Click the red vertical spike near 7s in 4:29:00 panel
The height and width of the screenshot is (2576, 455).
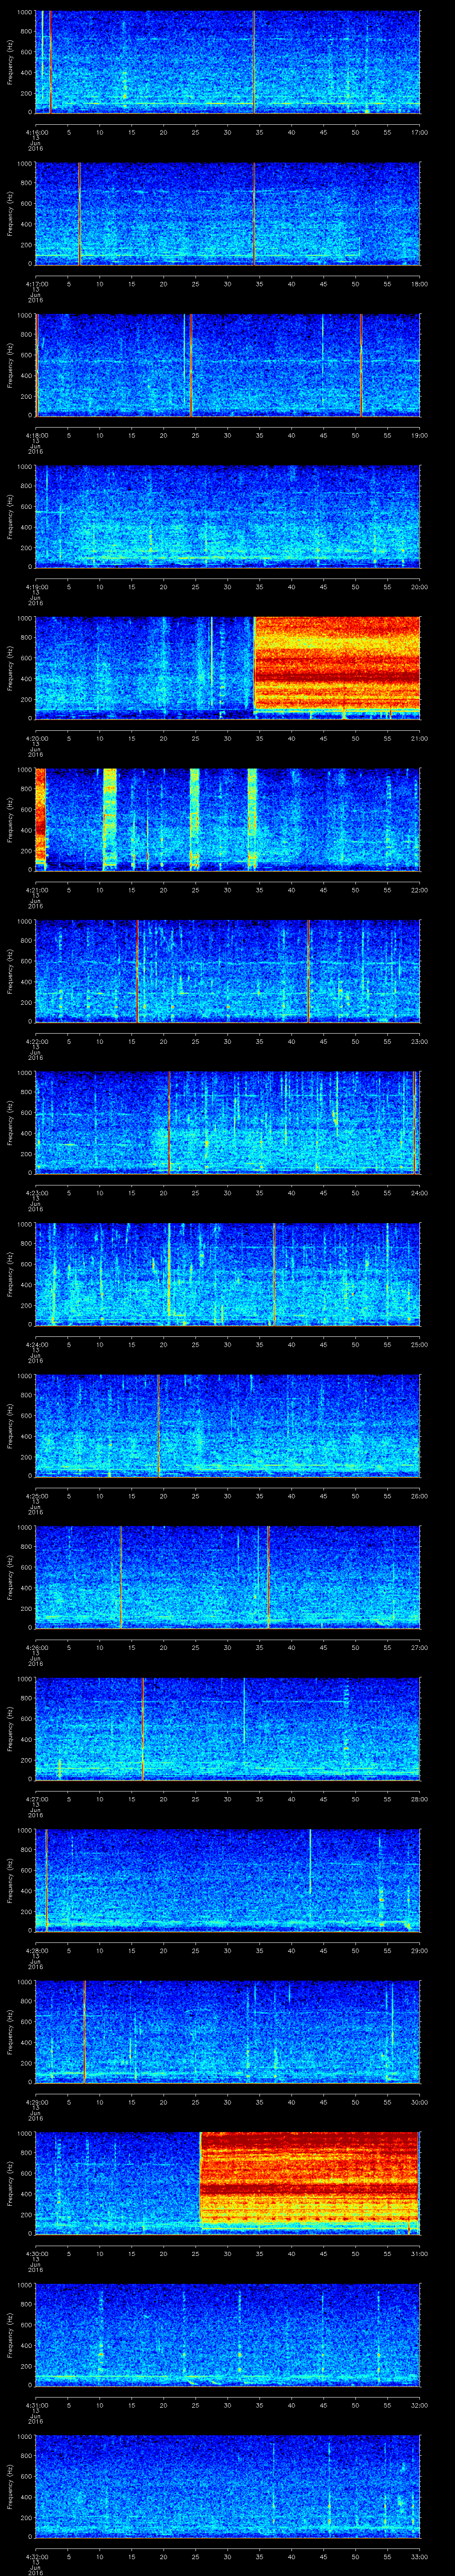coord(85,2032)
